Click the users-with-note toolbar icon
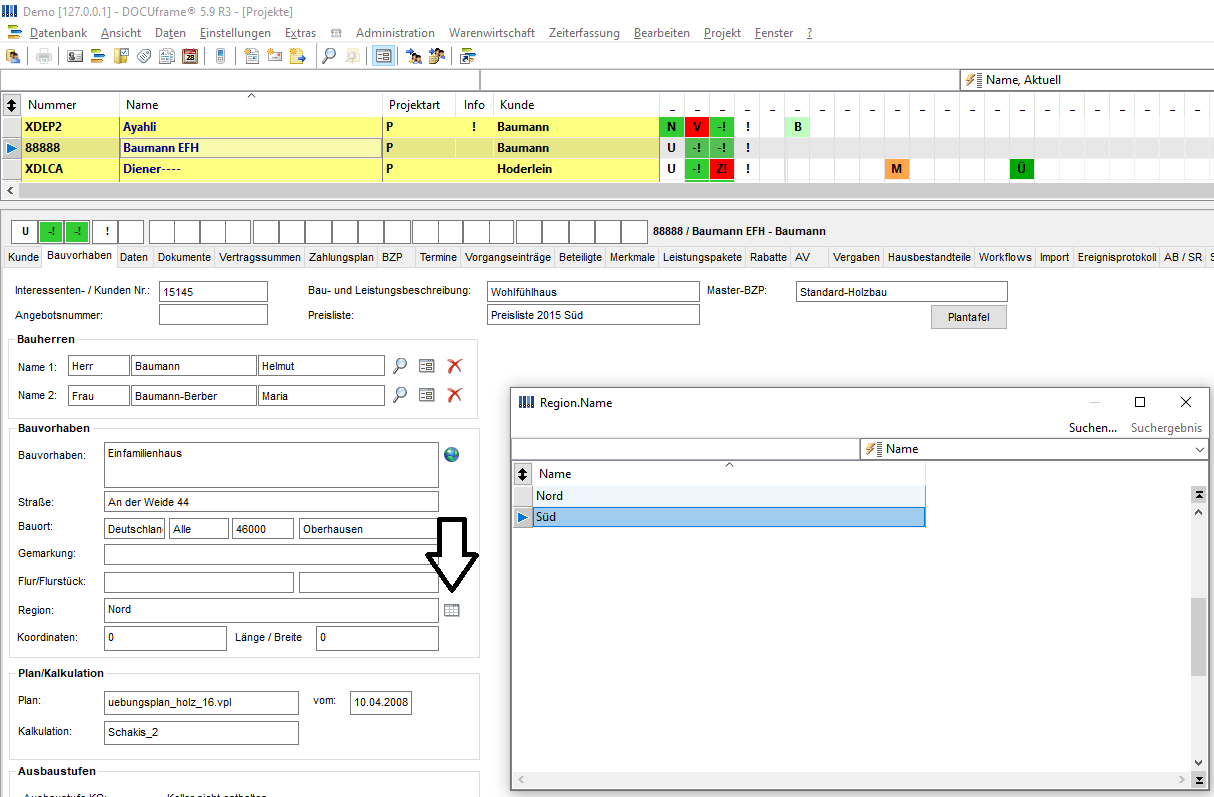The width and height of the screenshot is (1214, 797). pyautogui.click(x=437, y=56)
